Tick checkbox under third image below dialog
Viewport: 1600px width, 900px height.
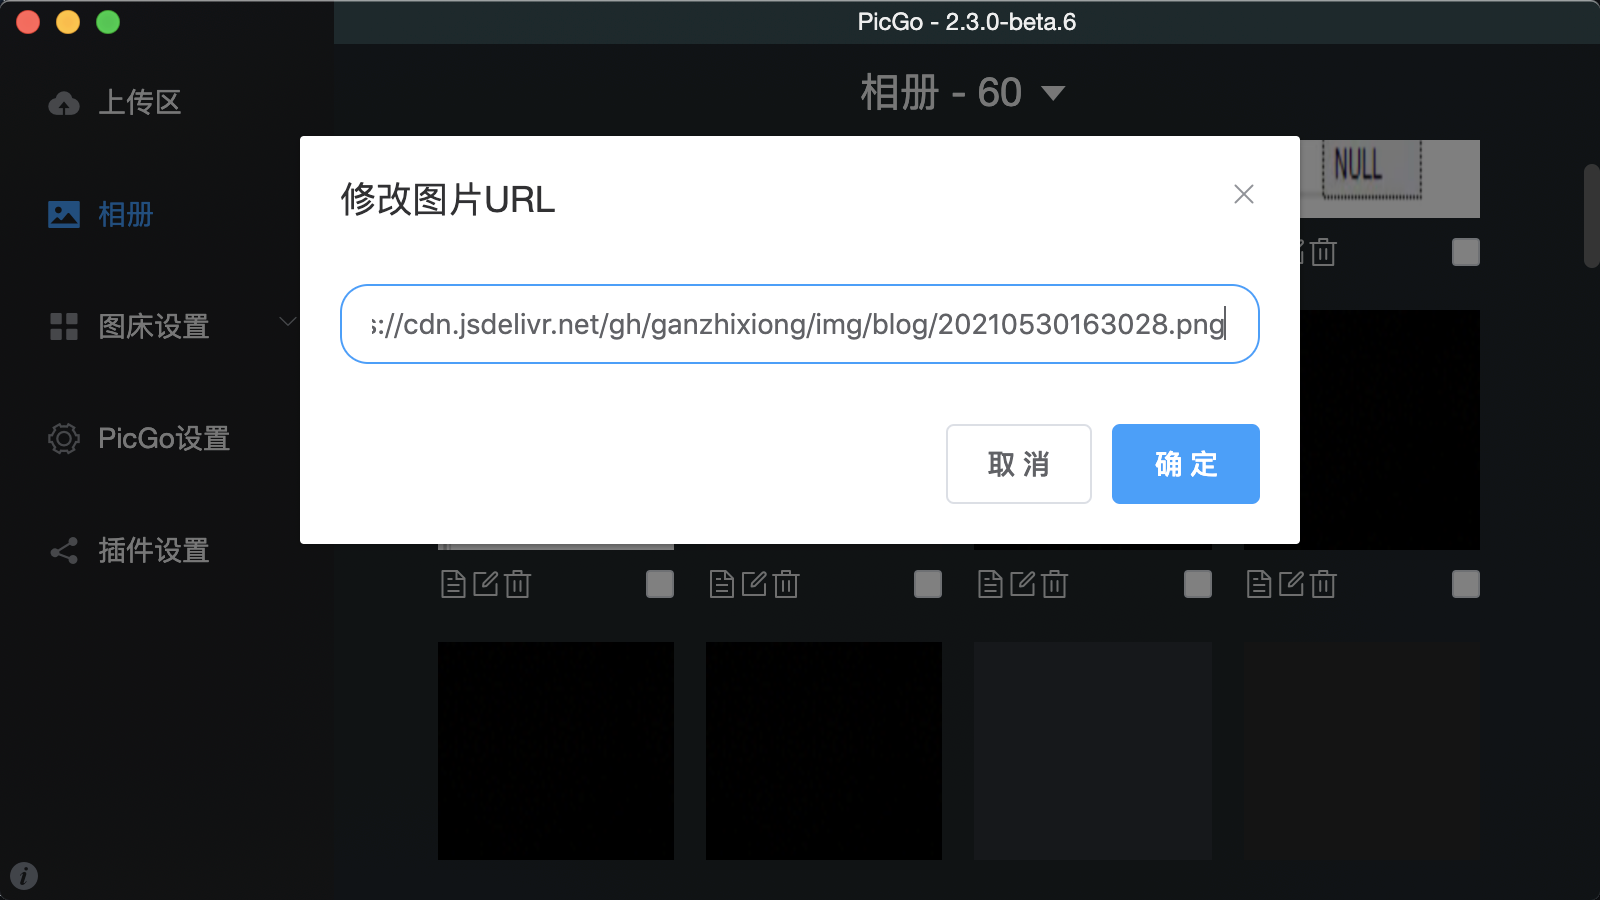coord(1198,584)
